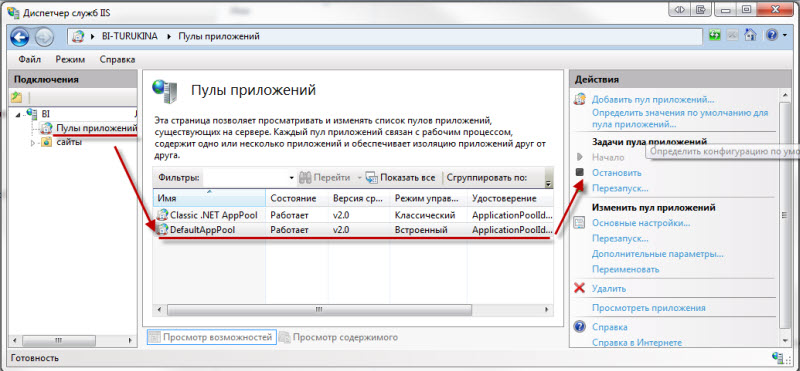Viewport: 800px width, 371px height.
Task: Click the Classic .NET AppPool row icon
Action: tap(163, 214)
